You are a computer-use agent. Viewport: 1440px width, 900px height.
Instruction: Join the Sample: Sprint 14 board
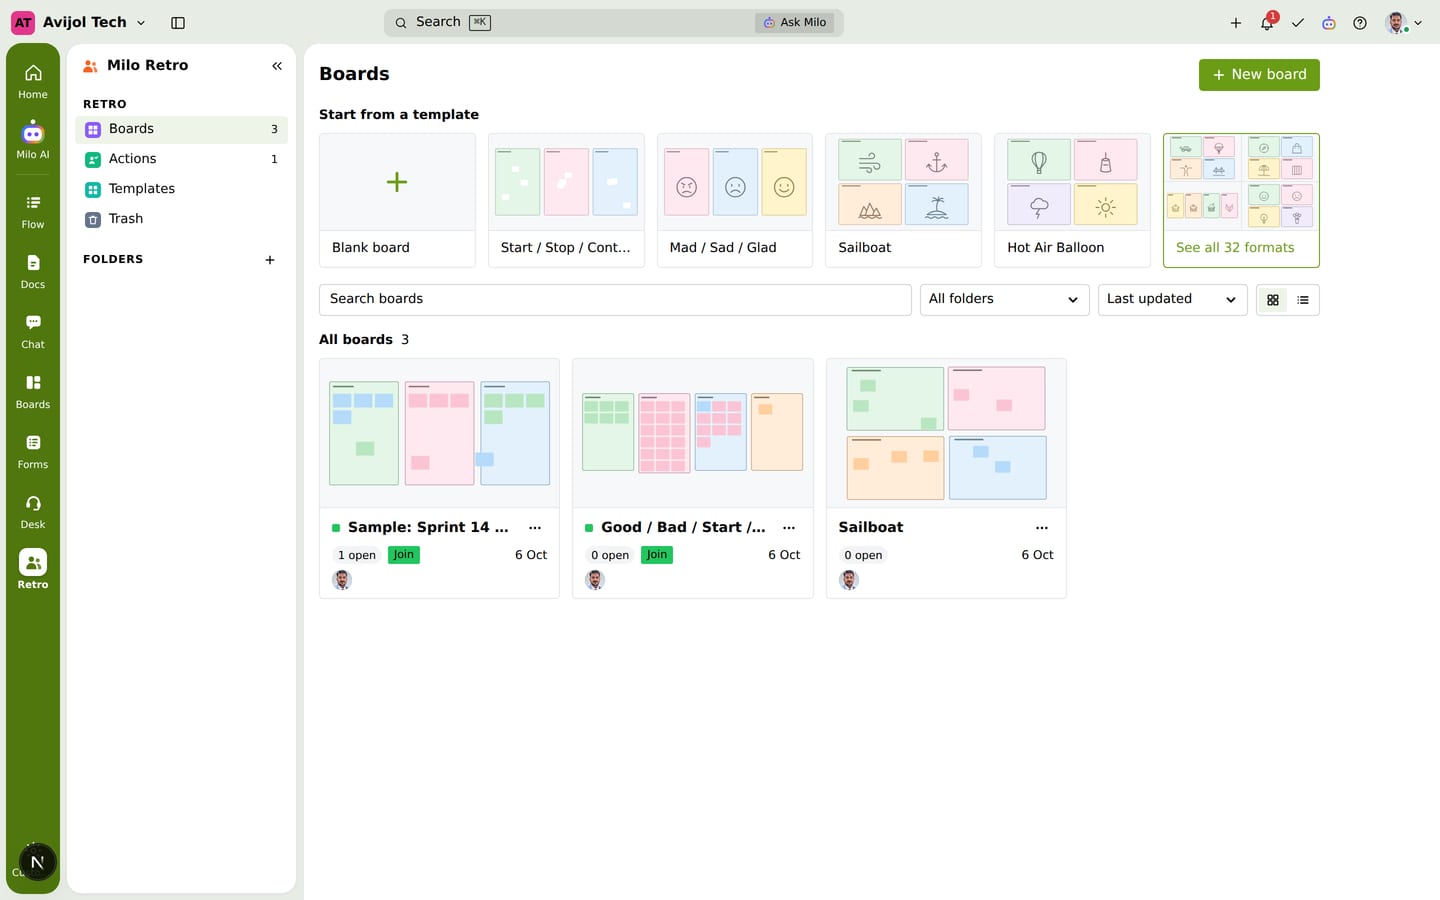[x=403, y=555]
